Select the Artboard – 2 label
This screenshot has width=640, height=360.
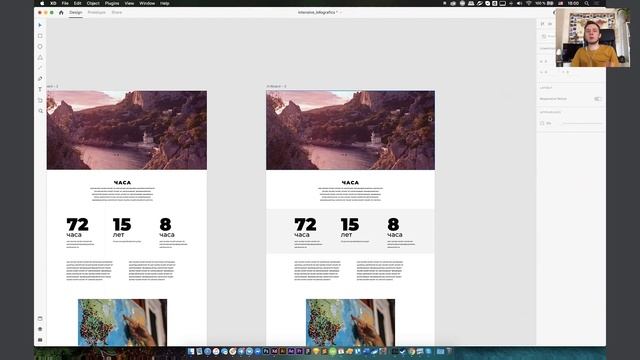point(276,87)
